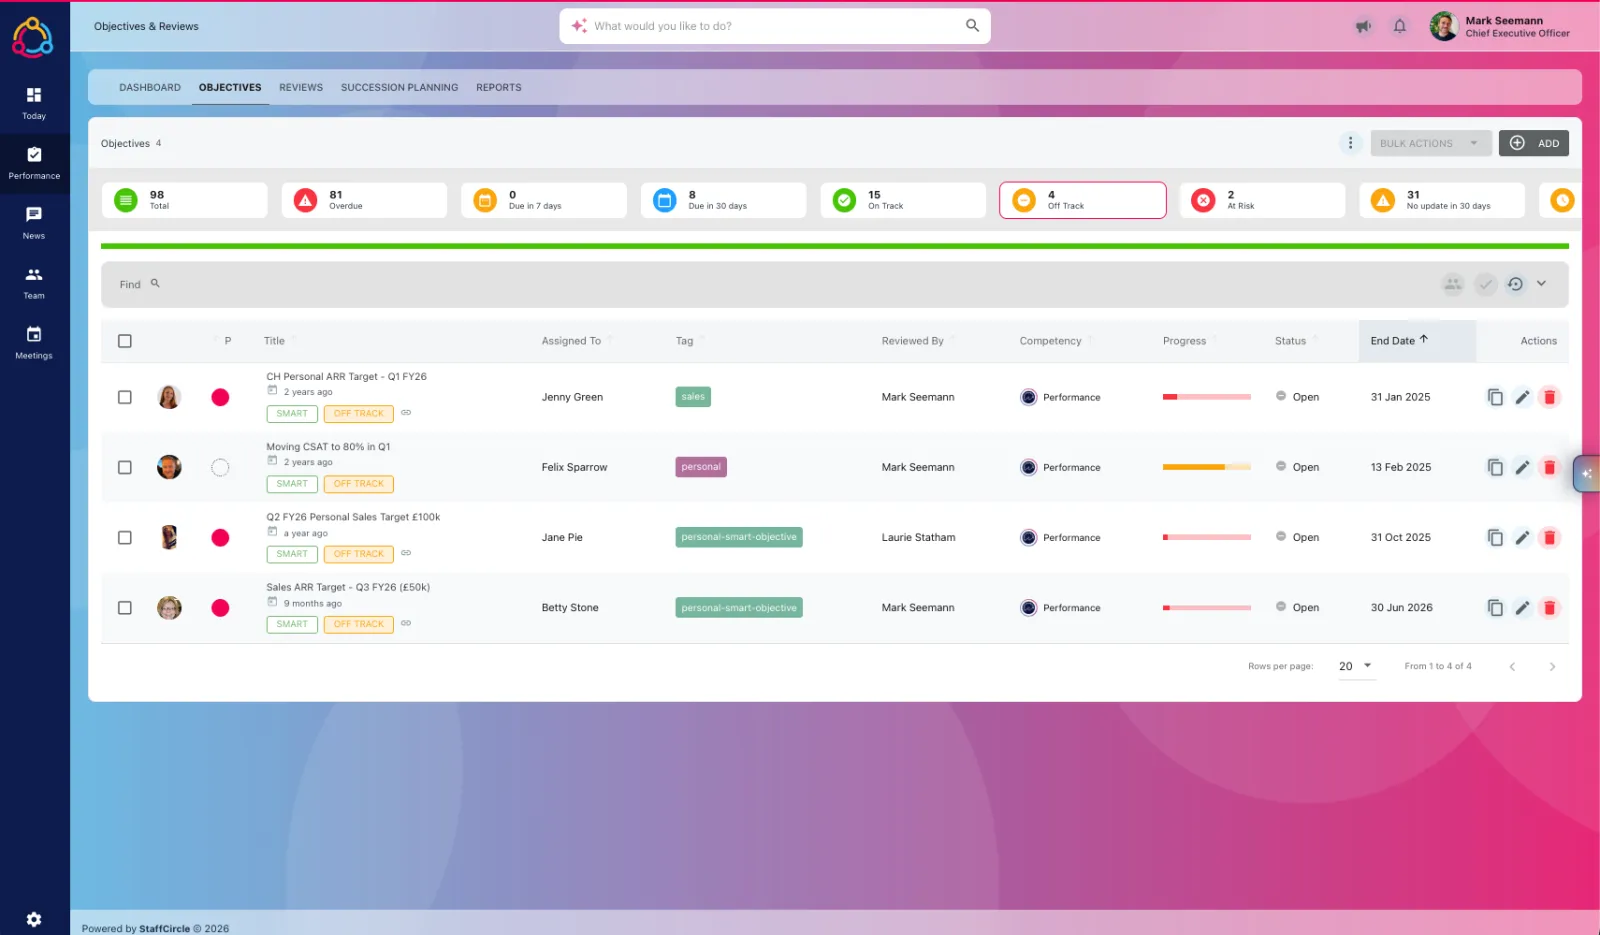This screenshot has width=1600, height=935.
Task: Open the rows per page dropdown
Action: [1356, 666]
